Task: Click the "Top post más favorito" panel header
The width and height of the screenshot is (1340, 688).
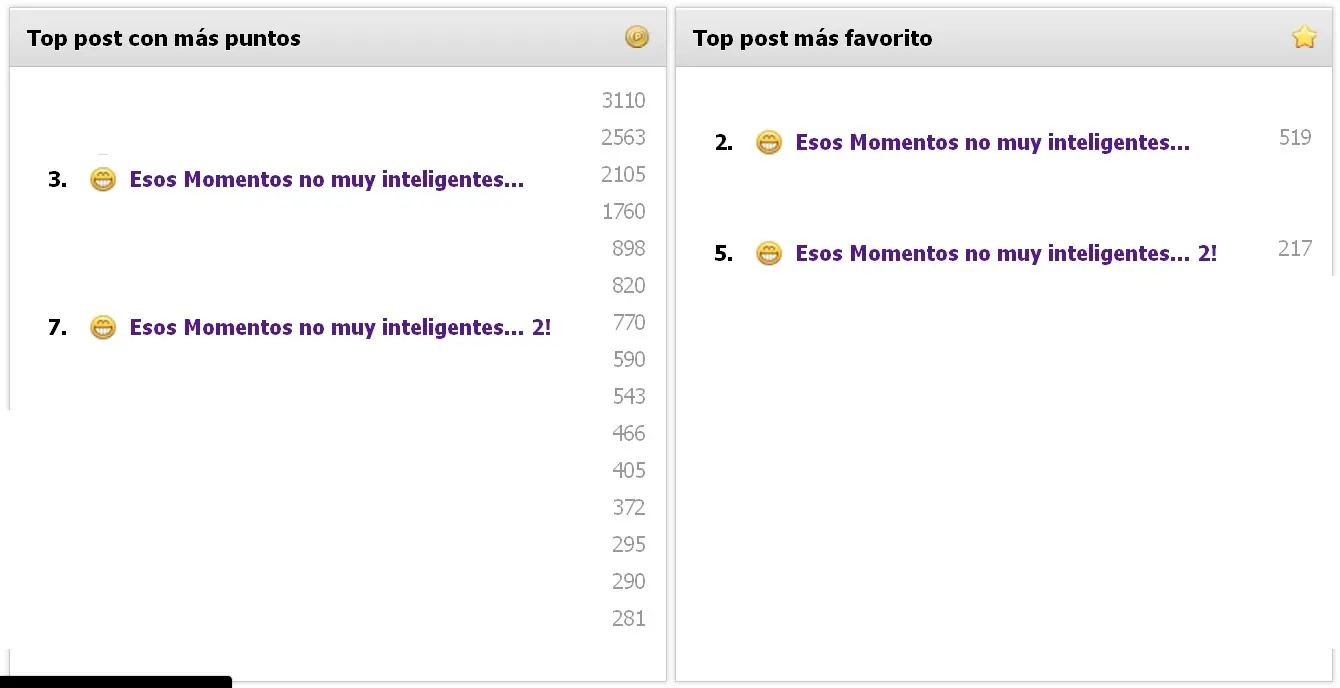Action: click(813, 38)
